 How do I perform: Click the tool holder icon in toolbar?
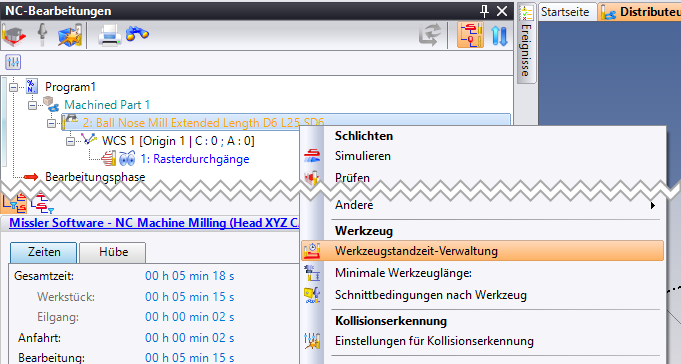[x=42, y=35]
